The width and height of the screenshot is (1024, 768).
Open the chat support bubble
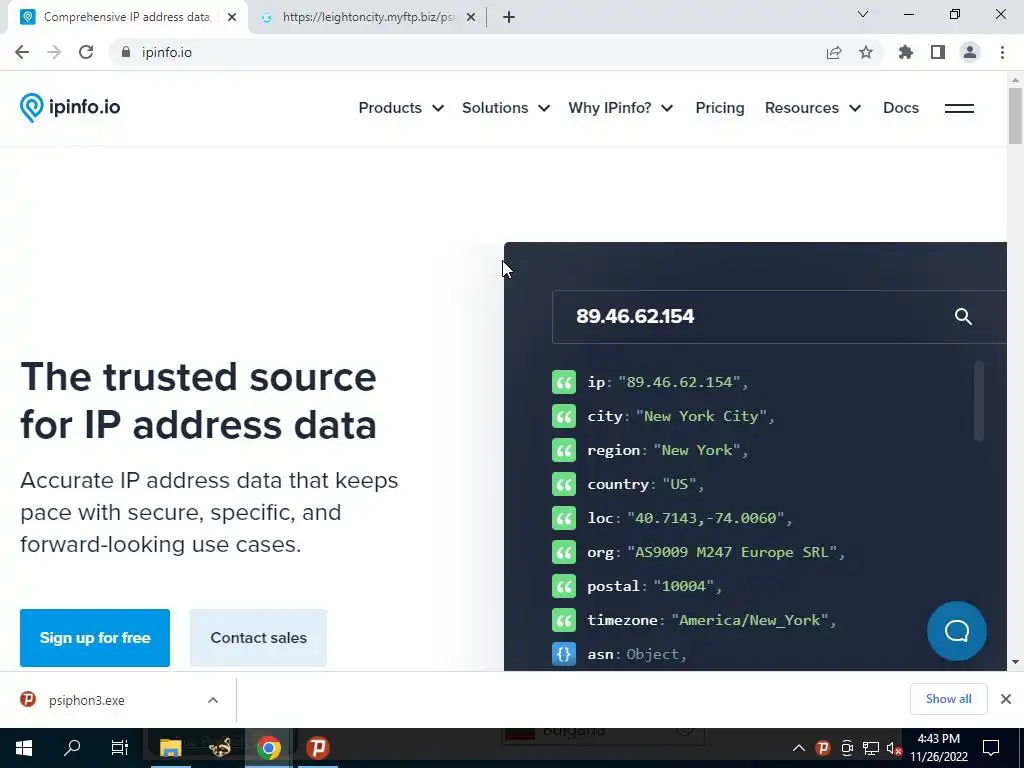click(x=957, y=631)
